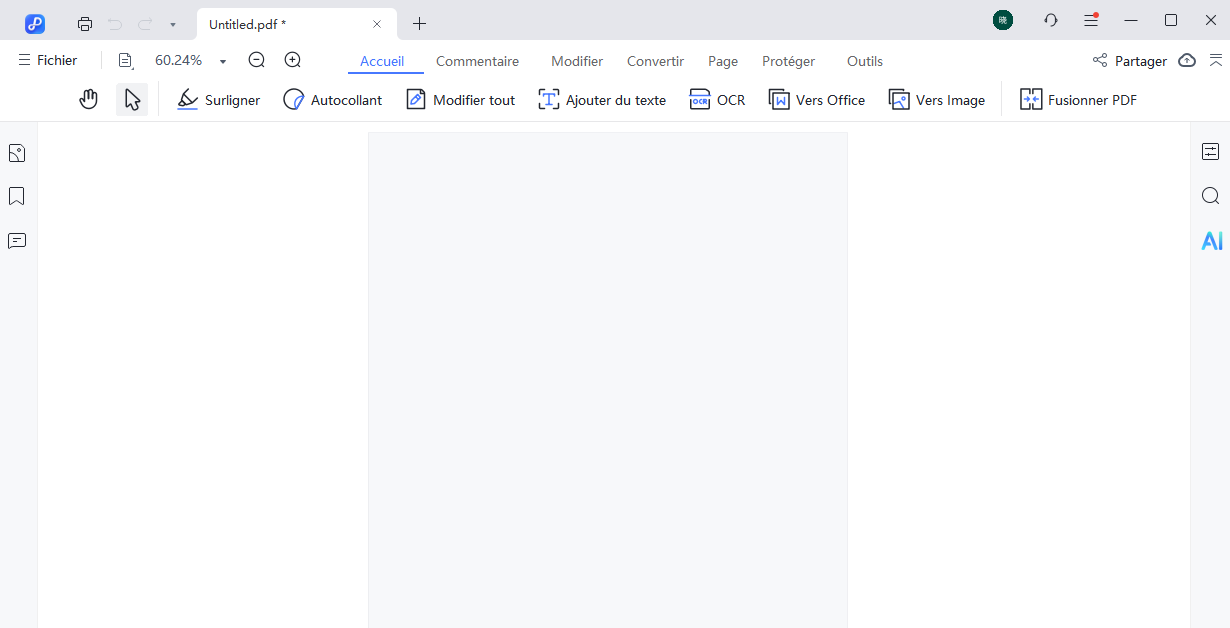This screenshot has height=628, width=1230.
Task: Activate the selection arrow tool
Action: coord(132,99)
